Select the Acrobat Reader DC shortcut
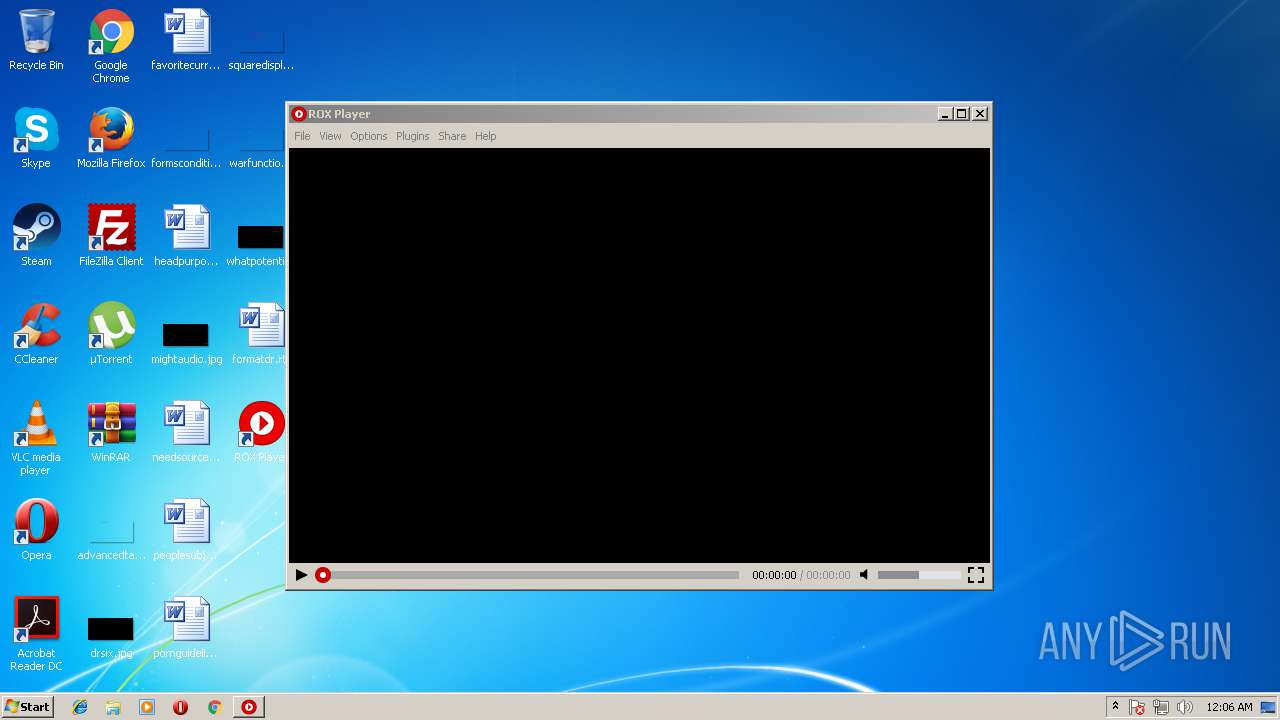Viewport: 1280px width, 720px height. [x=36, y=634]
